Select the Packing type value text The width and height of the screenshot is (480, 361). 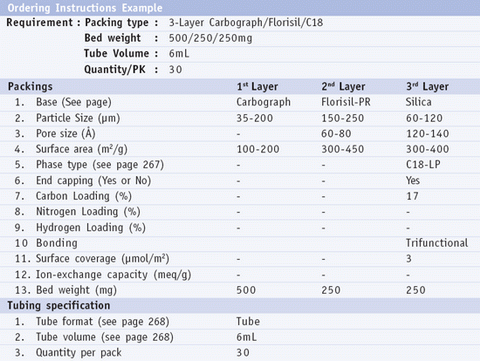(246, 23)
